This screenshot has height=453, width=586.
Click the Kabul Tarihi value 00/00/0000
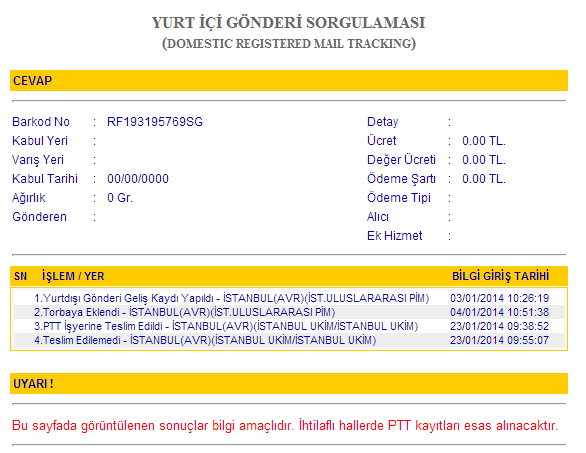138,179
